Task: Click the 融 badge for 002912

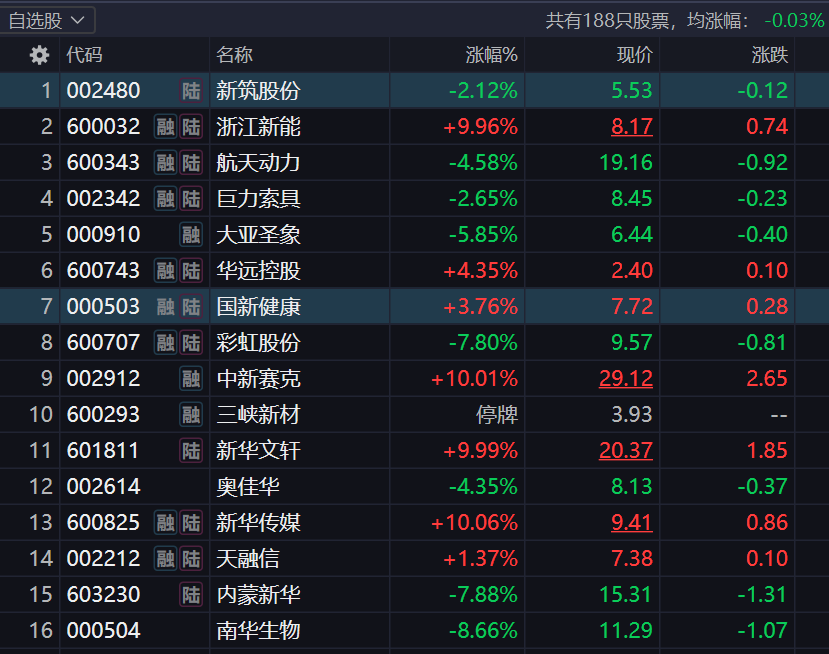Action: [x=191, y=379]
